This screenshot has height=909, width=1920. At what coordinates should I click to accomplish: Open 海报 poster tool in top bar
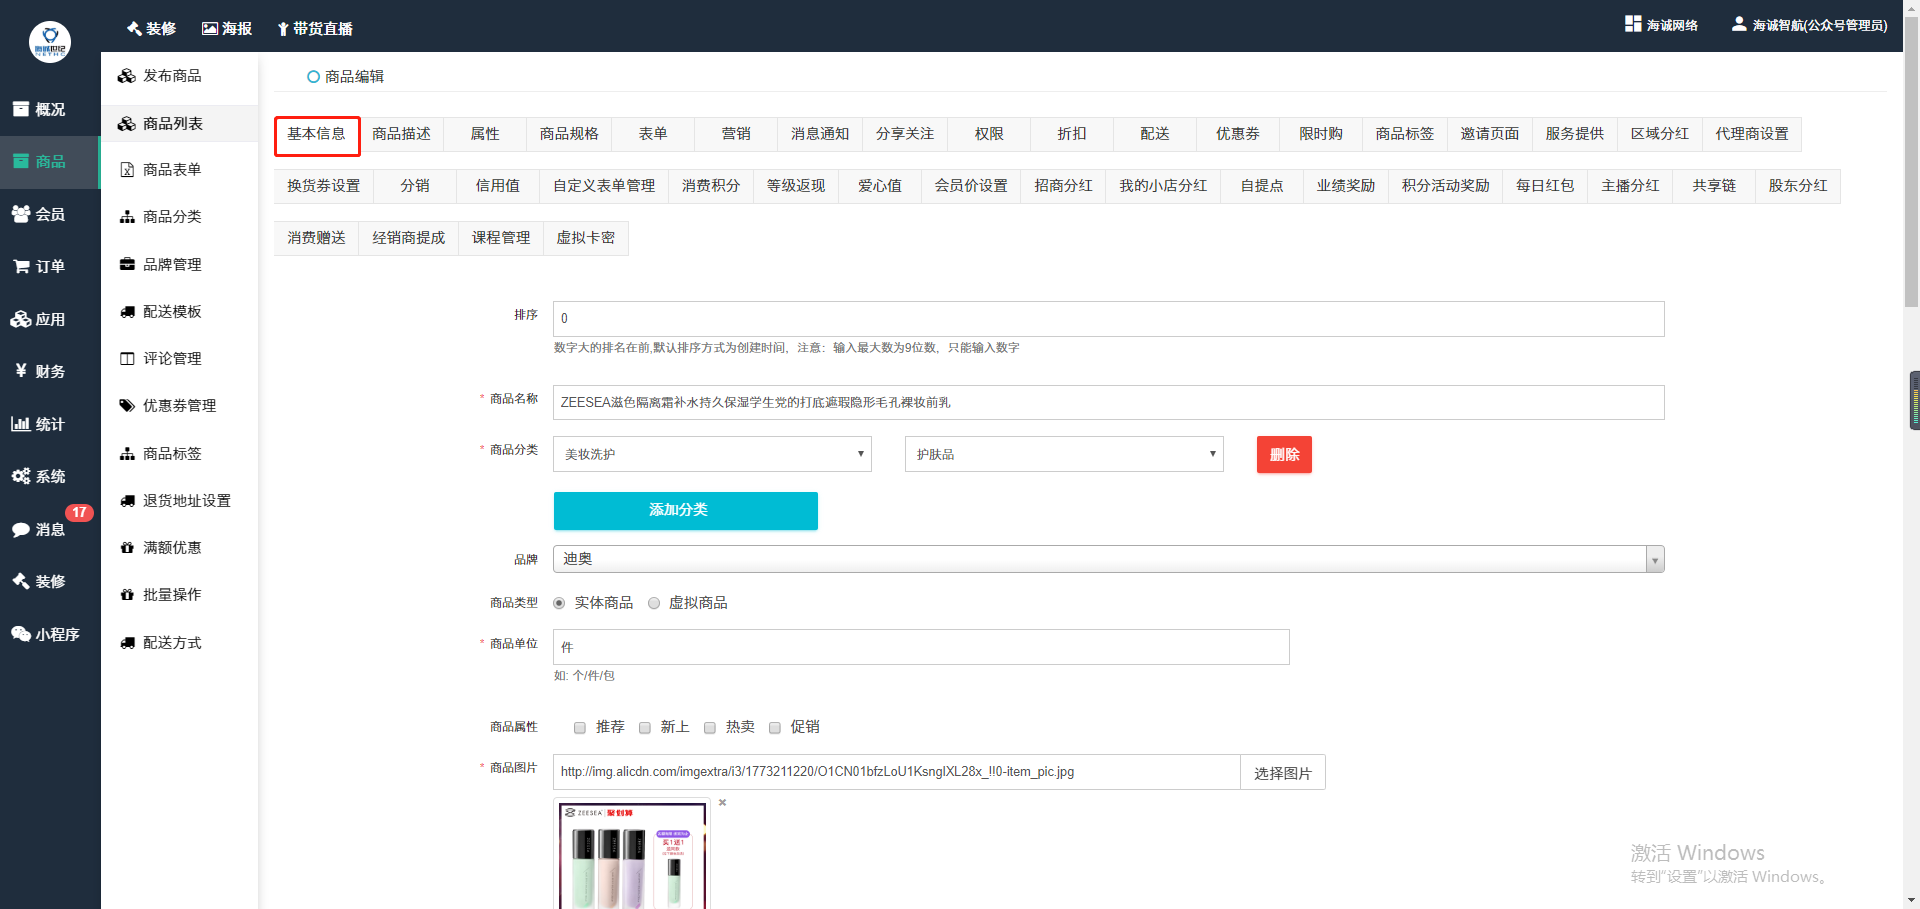(227, 28)
